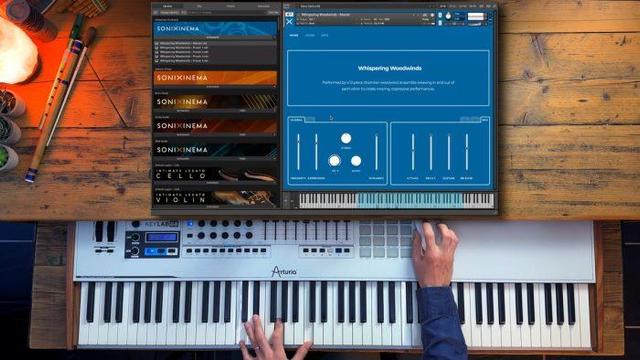
Task: Click the Kontakt virtual keyboard's highlighted blue range
Action: tap(409, 200)
